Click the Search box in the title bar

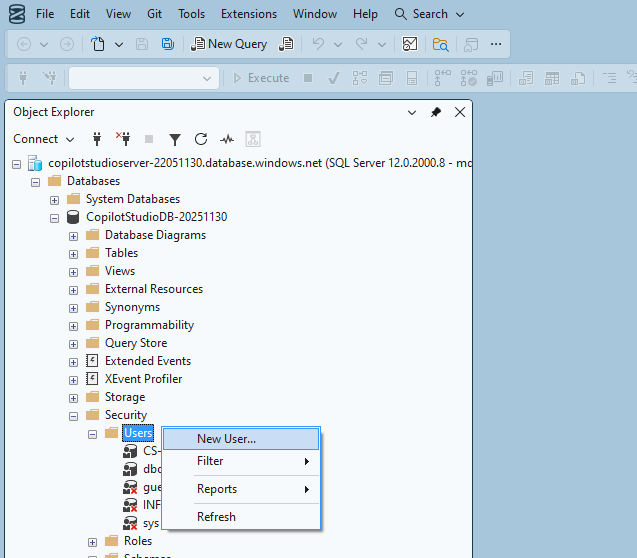(x=429, y=14)
